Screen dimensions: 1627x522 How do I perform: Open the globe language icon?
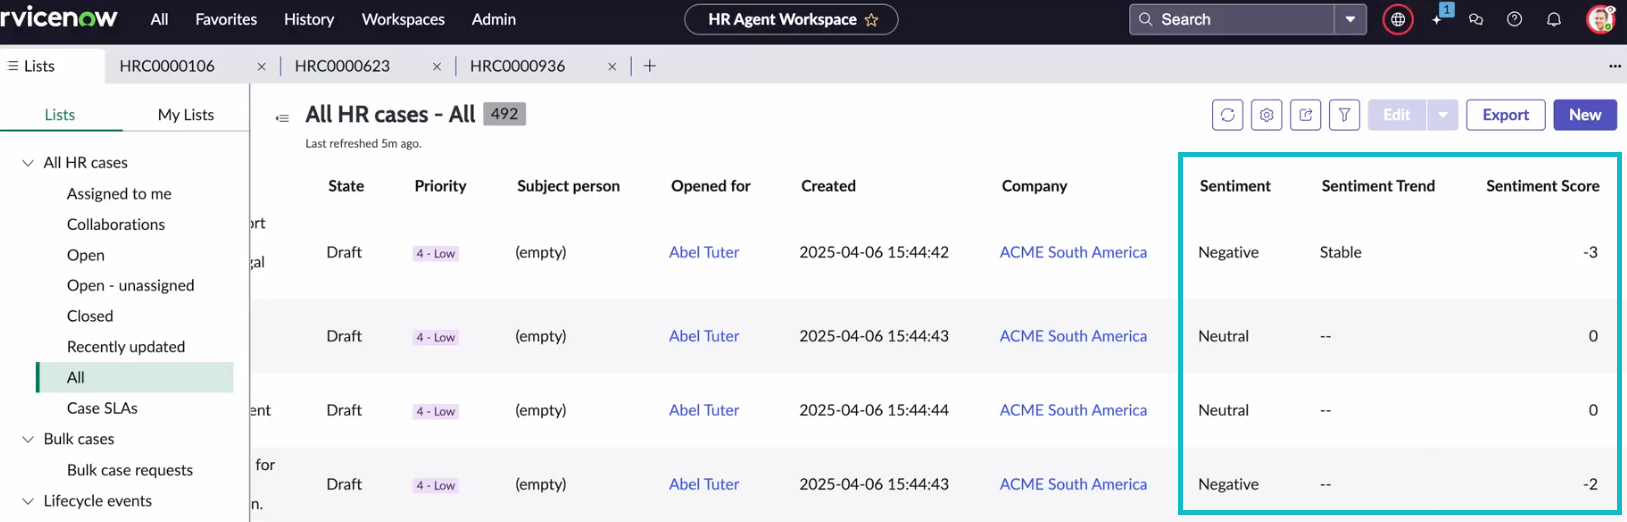tap(1397, 19)
